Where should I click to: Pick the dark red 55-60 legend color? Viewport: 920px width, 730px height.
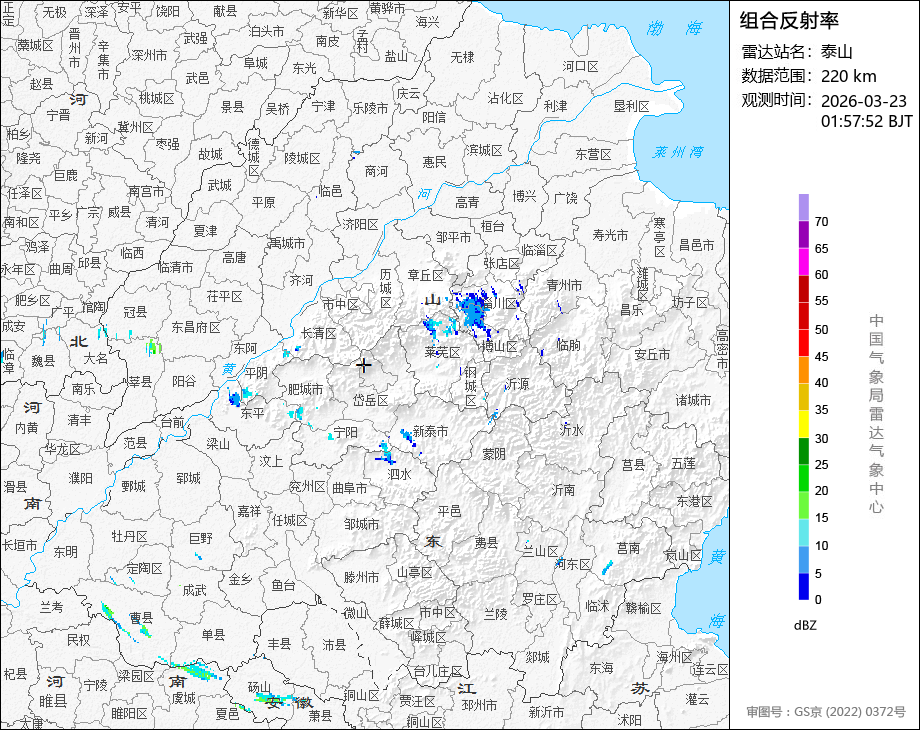tap(804, 288)
